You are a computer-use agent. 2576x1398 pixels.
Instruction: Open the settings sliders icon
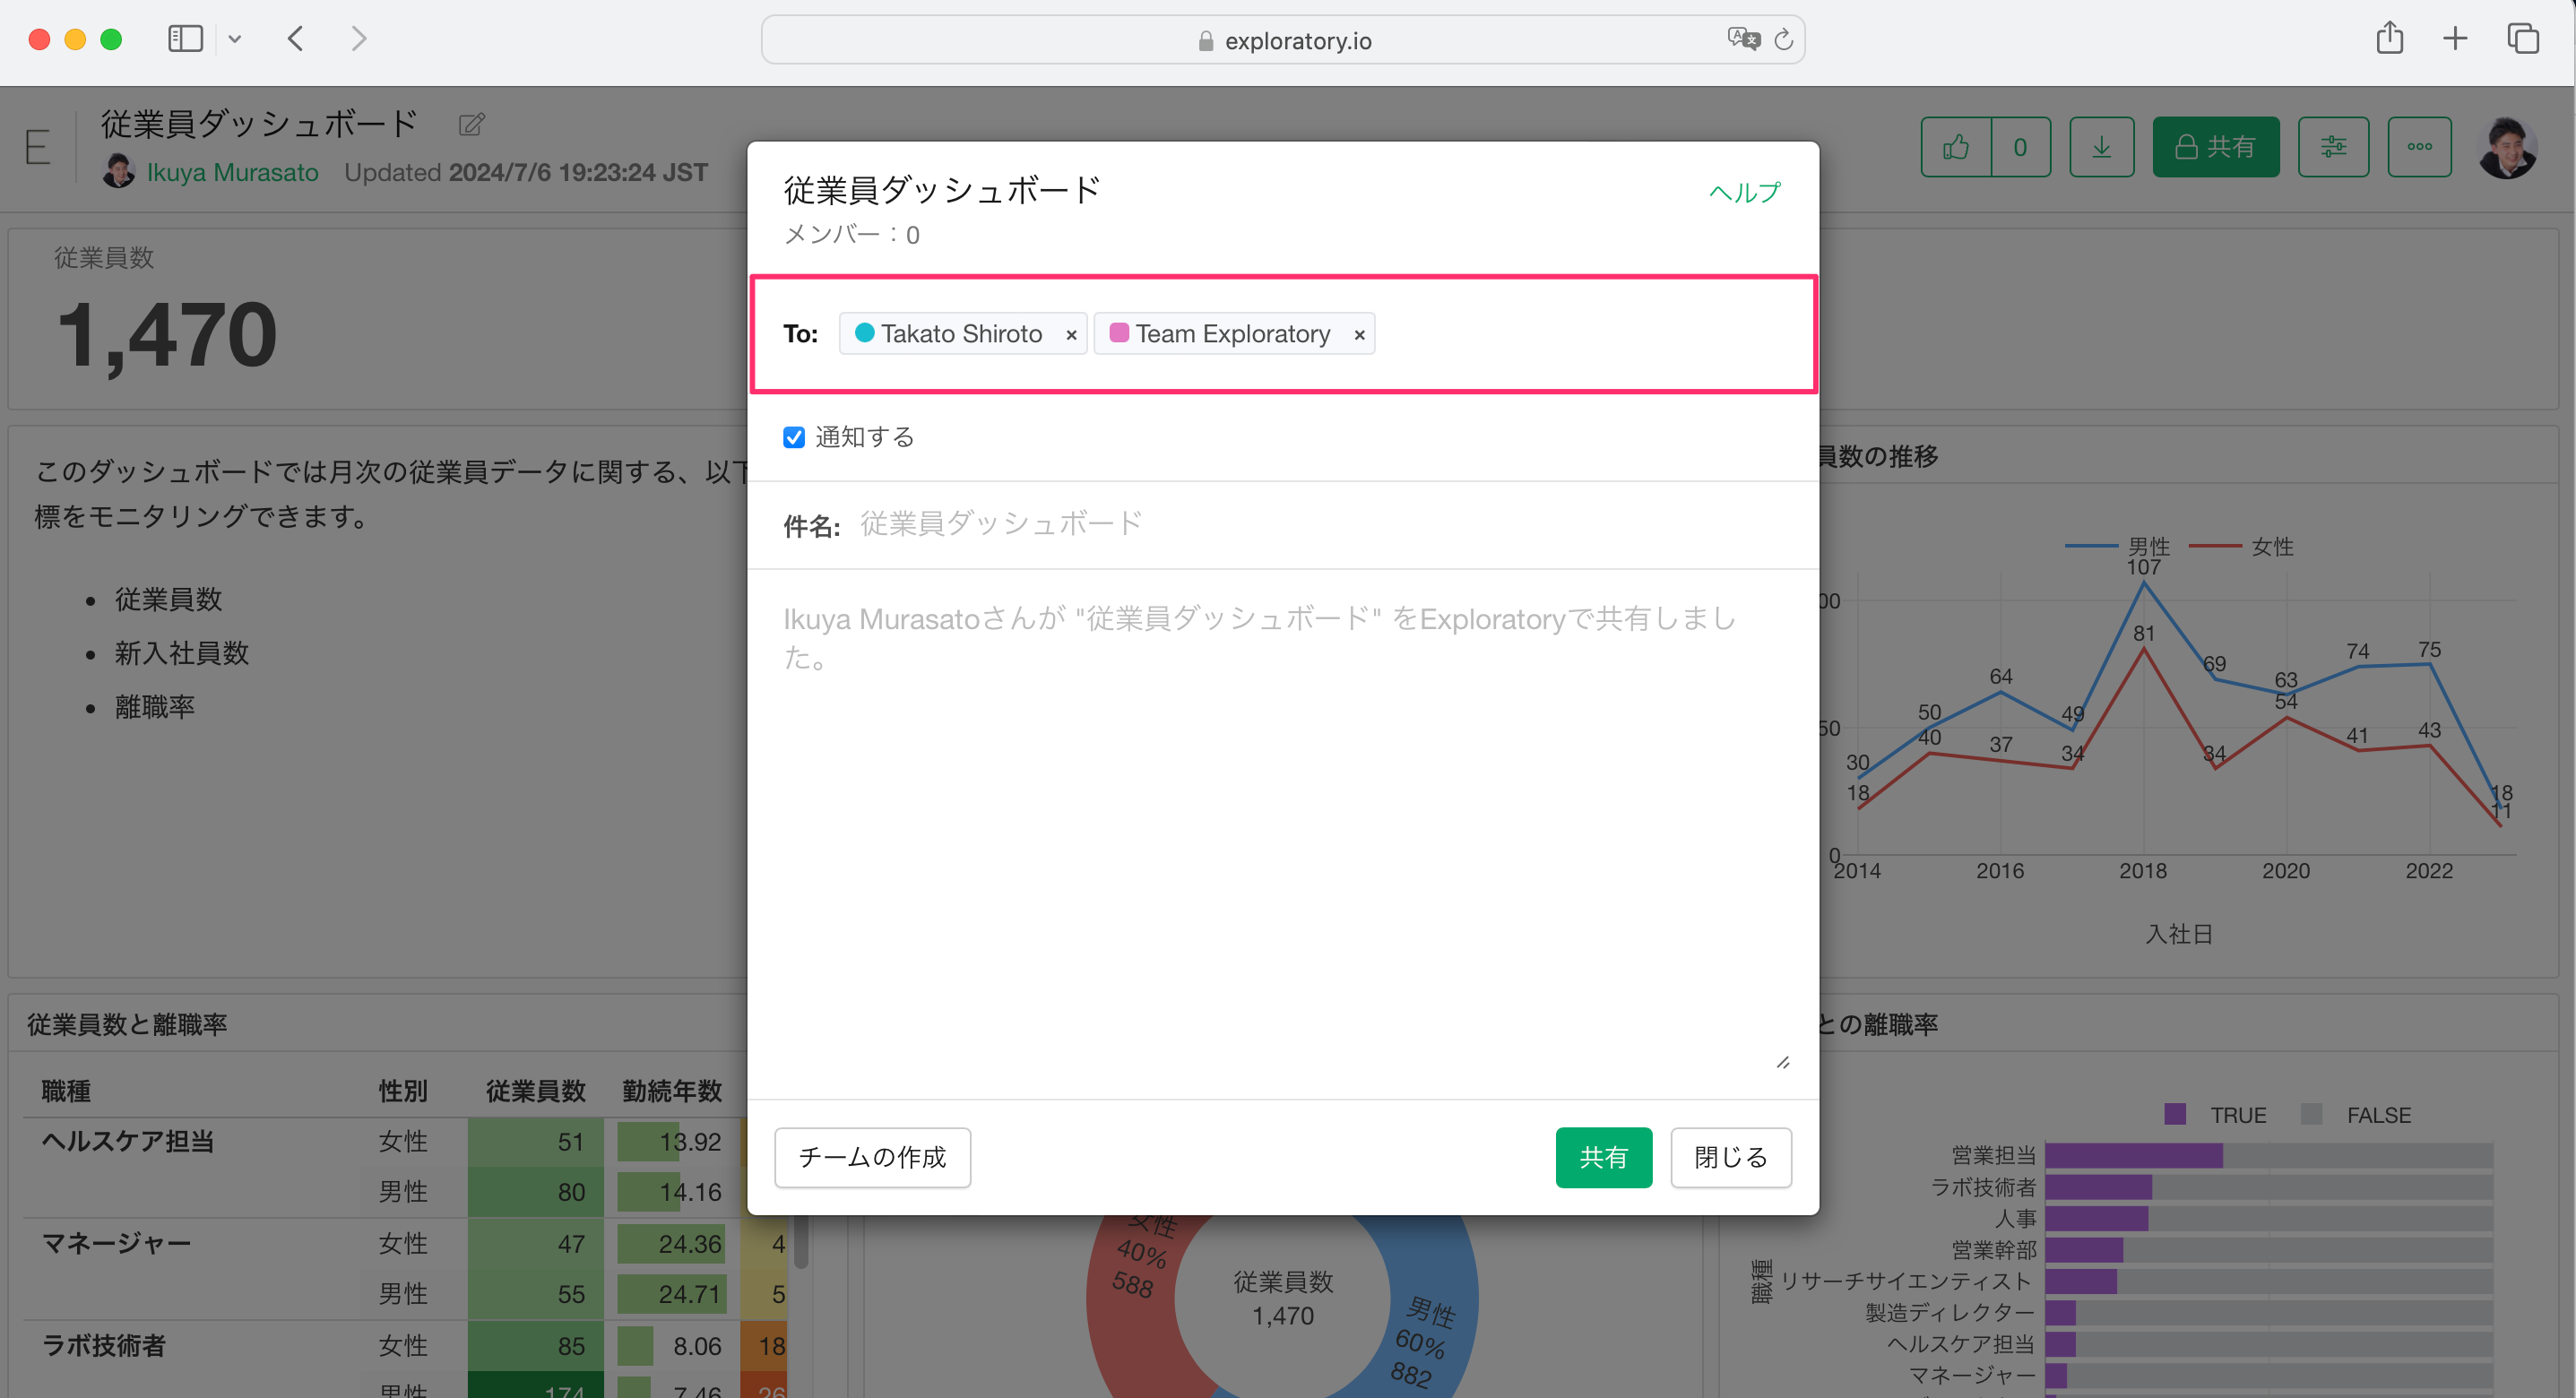click(x=2333, y=147)
